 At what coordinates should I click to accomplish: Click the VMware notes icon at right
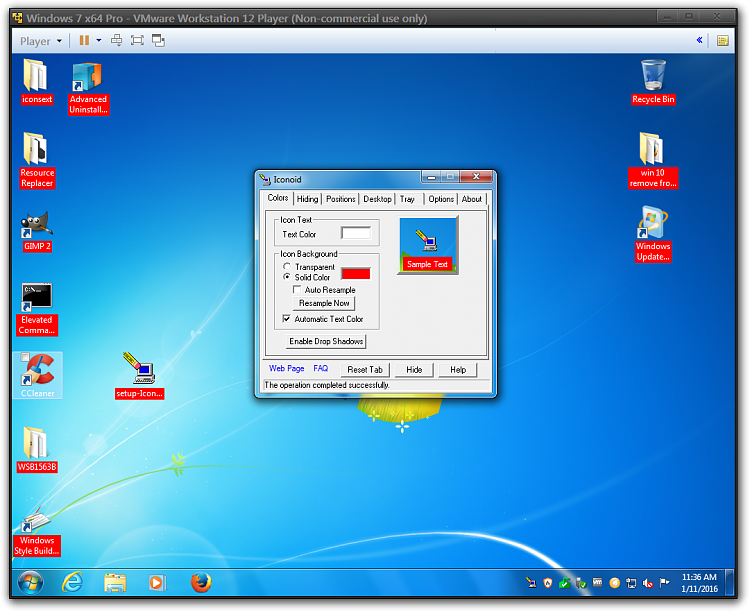coord(723,41)
